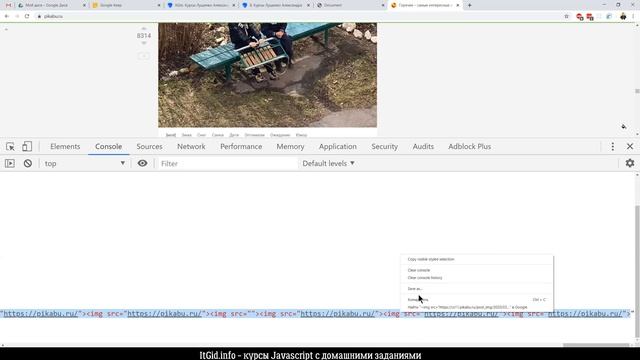
Task: Open the Memory tab
Action: (290, 147)
